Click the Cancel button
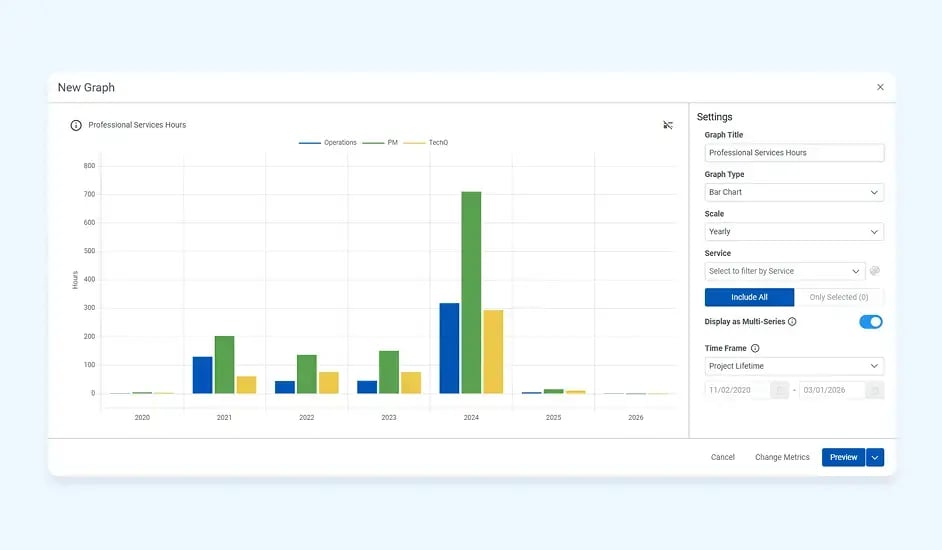942x550 pixels. [x=722, y=457]
